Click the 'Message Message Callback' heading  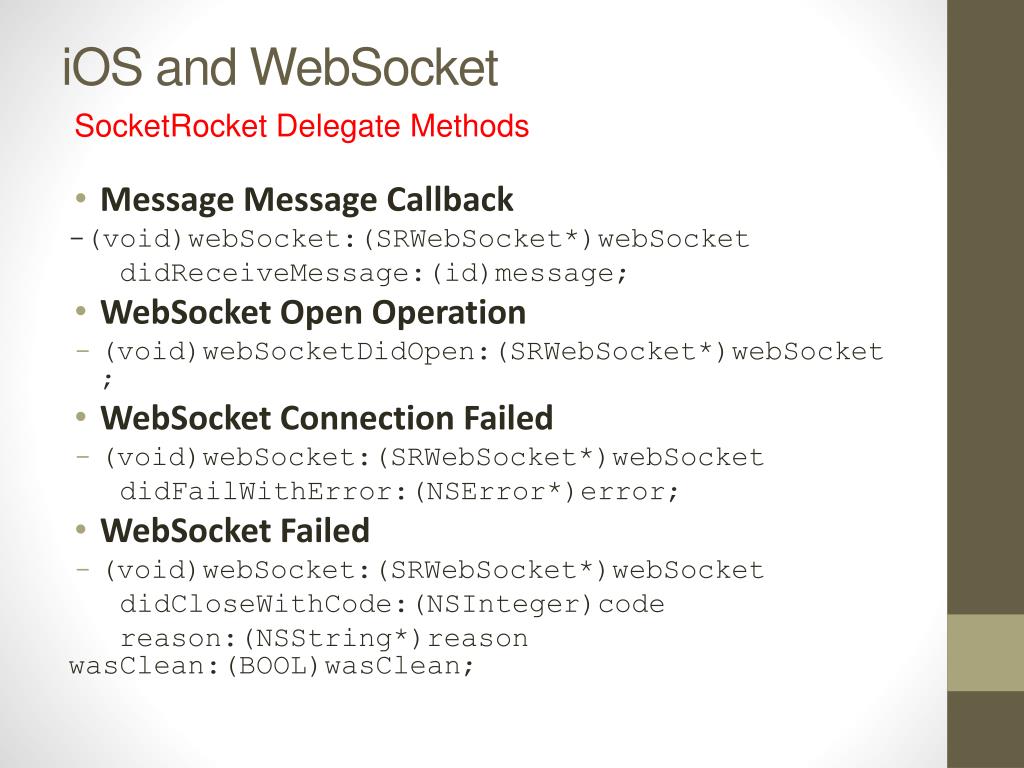307,199
